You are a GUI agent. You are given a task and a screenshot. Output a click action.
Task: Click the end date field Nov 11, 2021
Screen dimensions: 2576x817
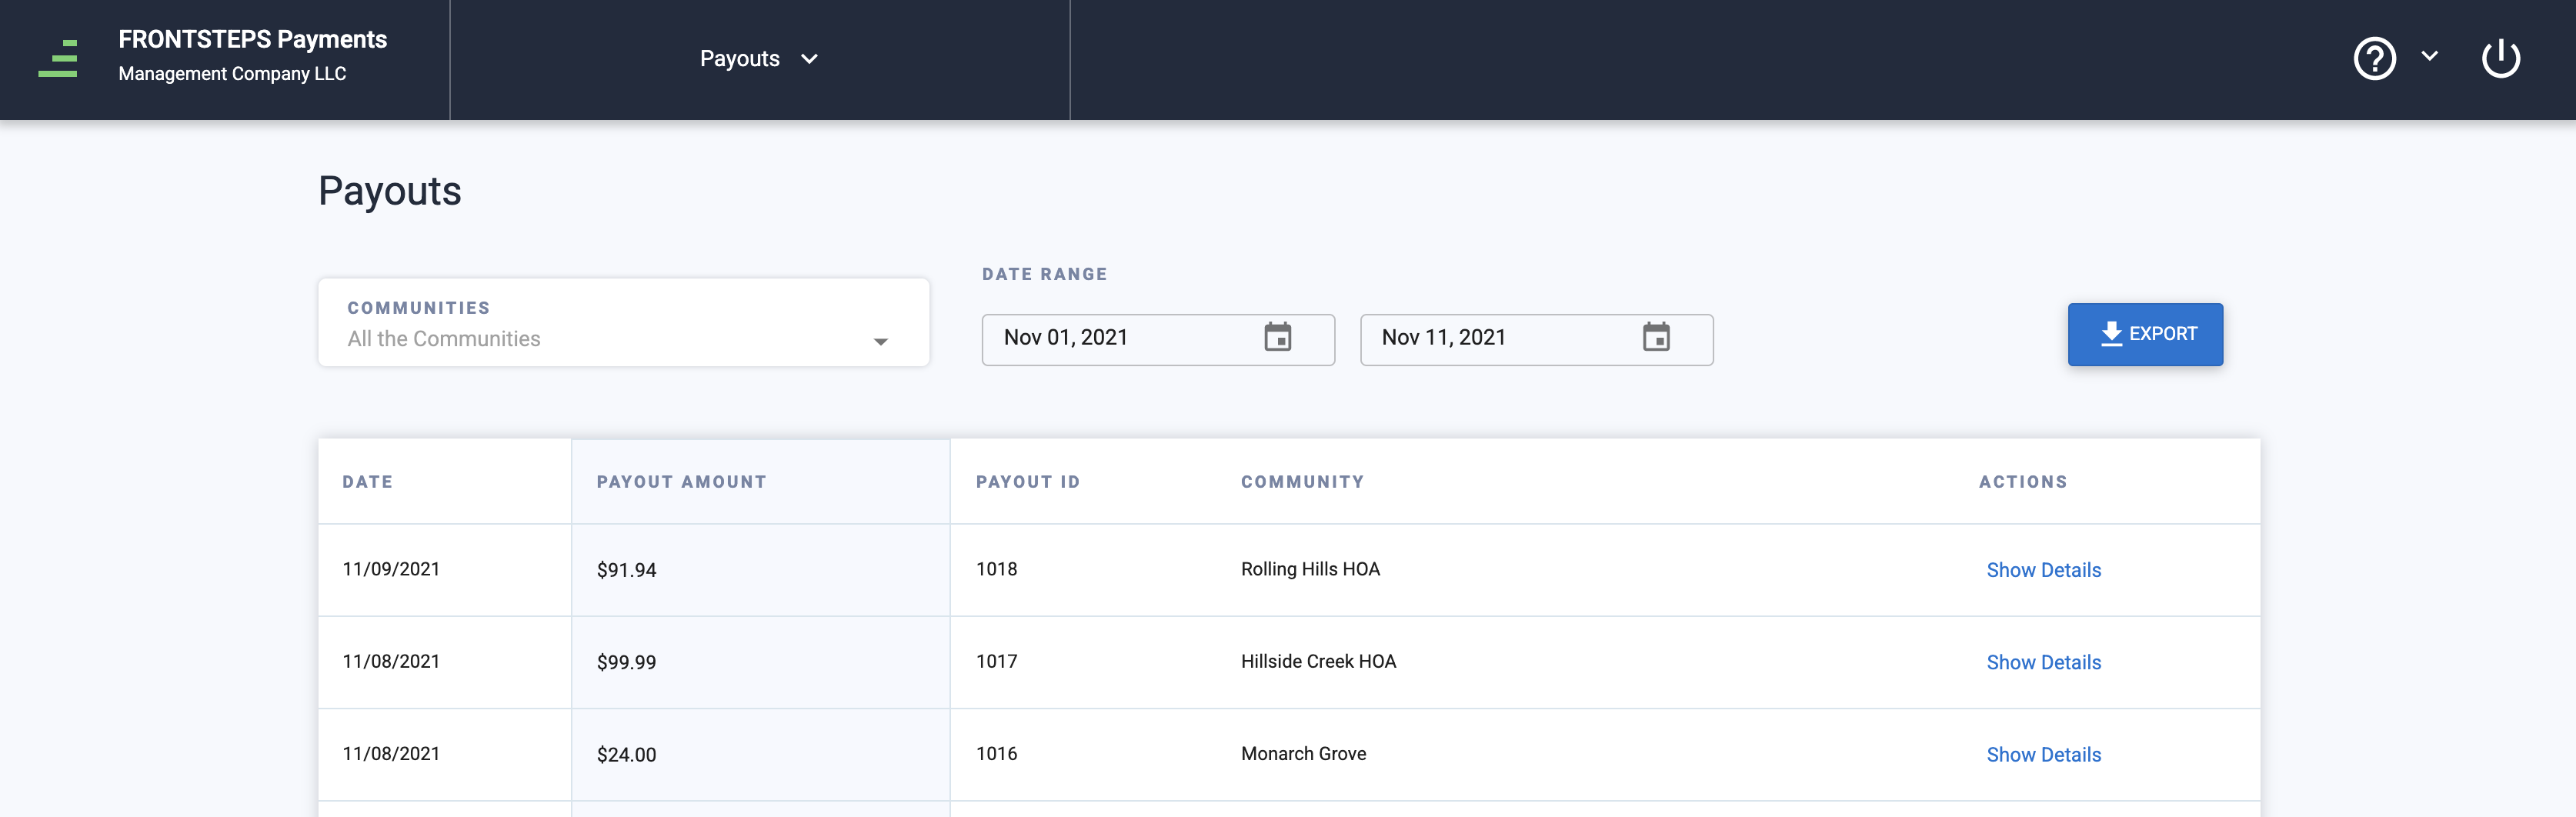(x=1536, y=339)
